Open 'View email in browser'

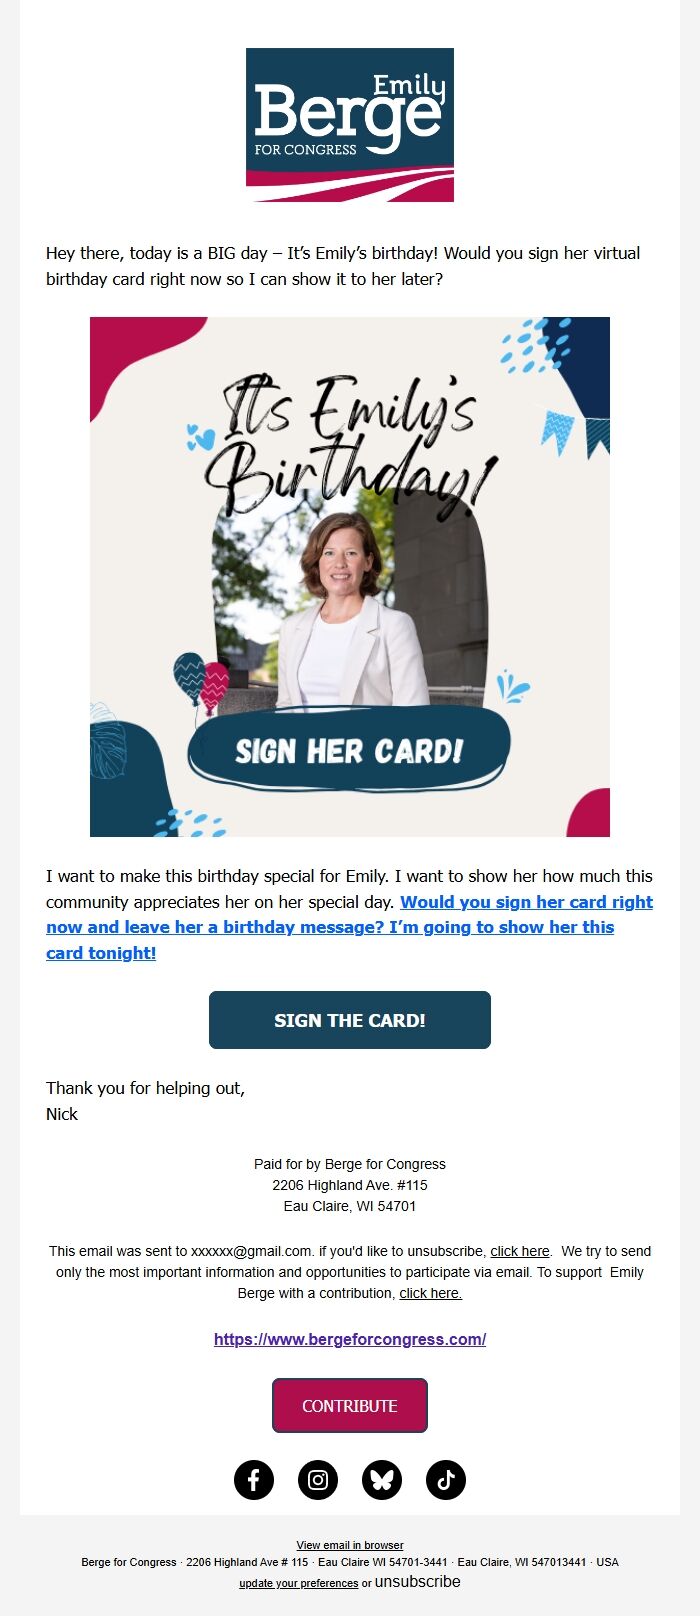point(349,1544)
